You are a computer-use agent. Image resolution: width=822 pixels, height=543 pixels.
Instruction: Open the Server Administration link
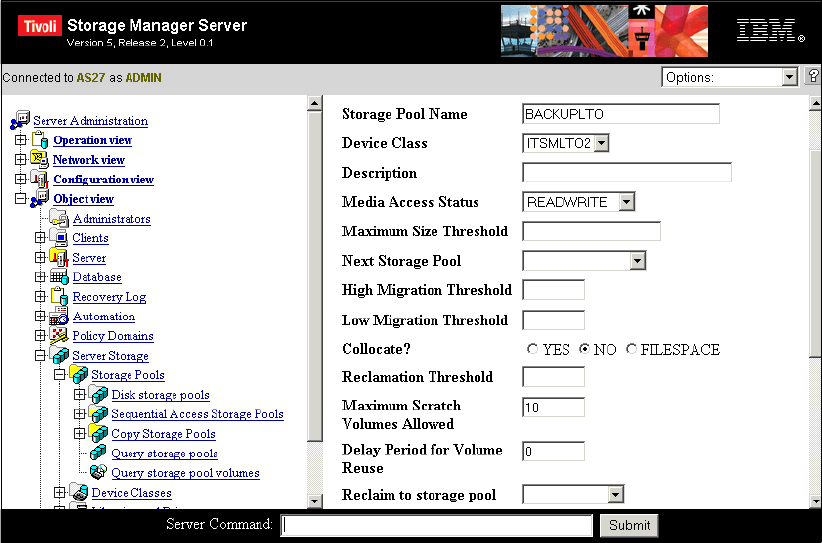(91, 121)
